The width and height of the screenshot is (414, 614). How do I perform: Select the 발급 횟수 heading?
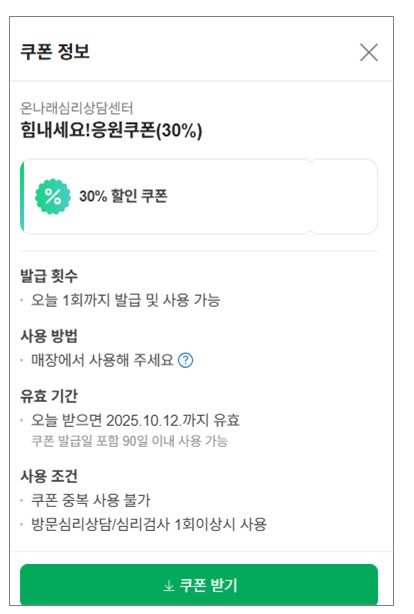pyautogui.click(x=49, y=276)
